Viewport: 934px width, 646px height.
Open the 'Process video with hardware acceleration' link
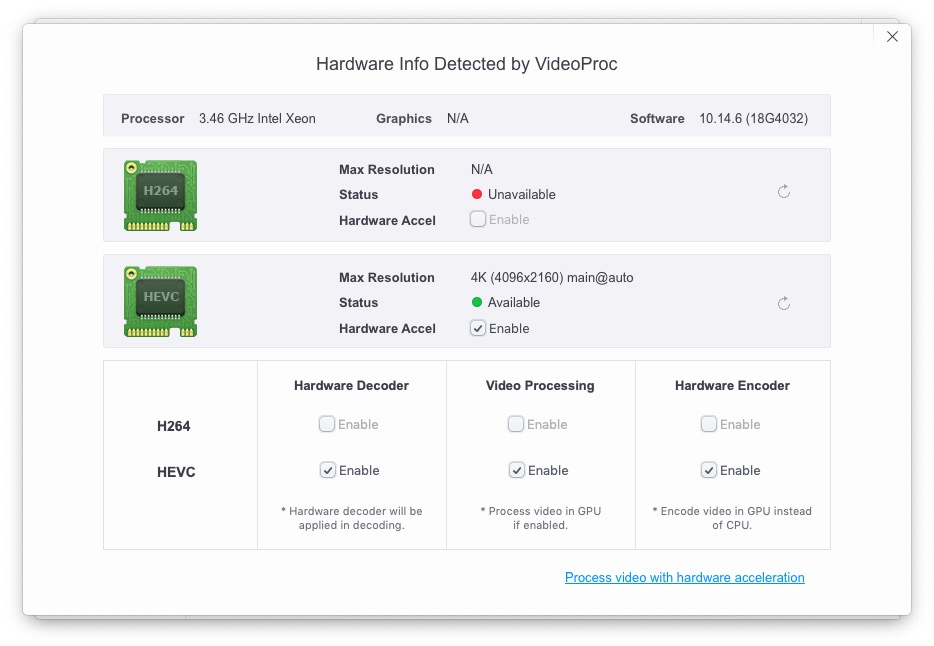tap(684, 577)
